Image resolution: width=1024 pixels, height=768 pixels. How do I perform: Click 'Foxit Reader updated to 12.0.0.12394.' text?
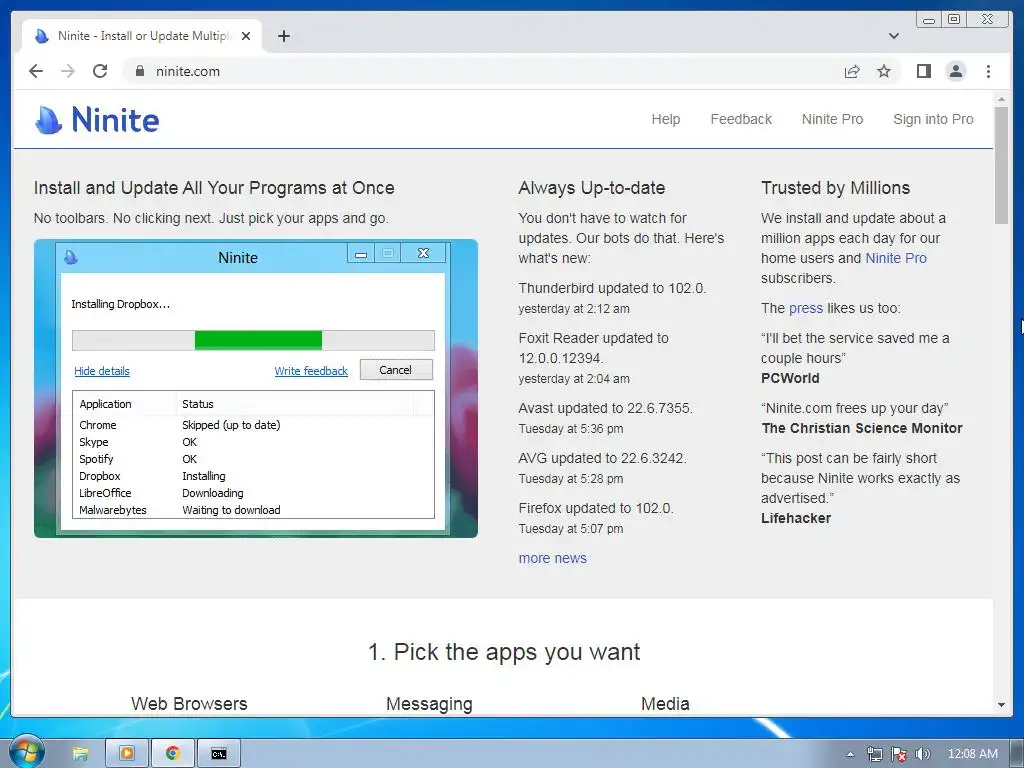coord(593,348)
